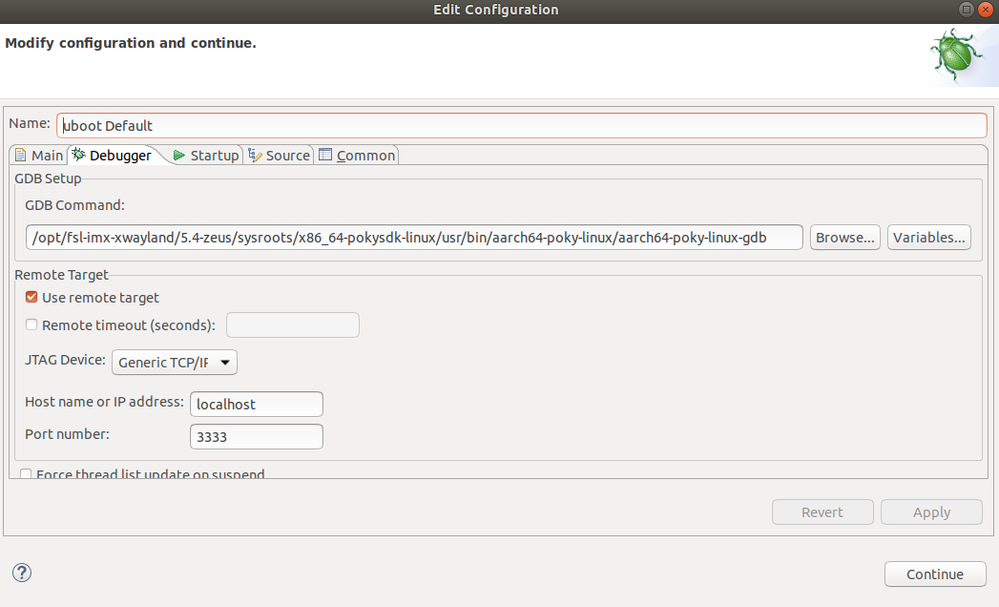Enable the Remote timeout checkbox
999x607 pixels.
(32, 325)
